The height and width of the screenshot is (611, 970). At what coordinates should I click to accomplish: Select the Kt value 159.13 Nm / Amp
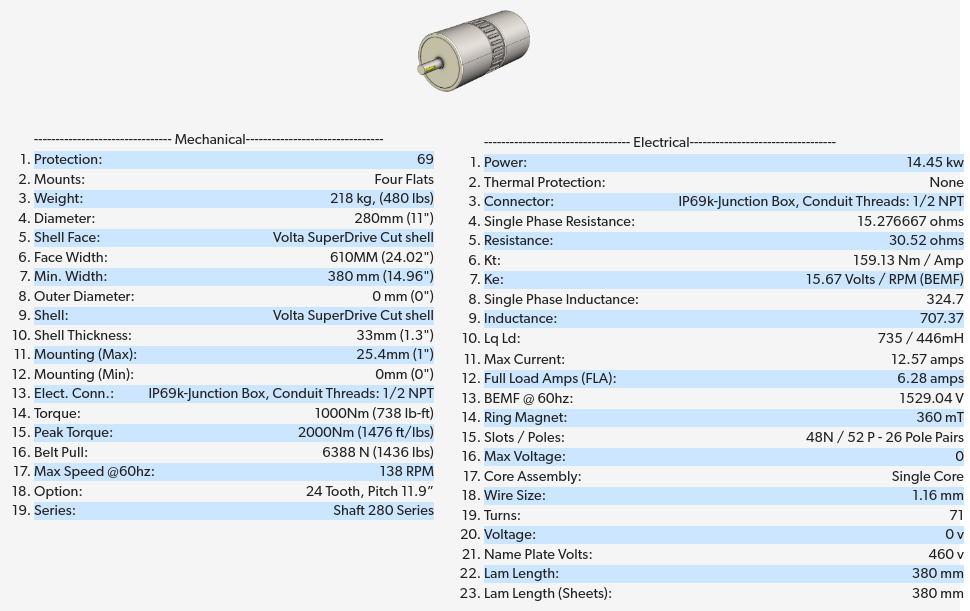(909, 261)
